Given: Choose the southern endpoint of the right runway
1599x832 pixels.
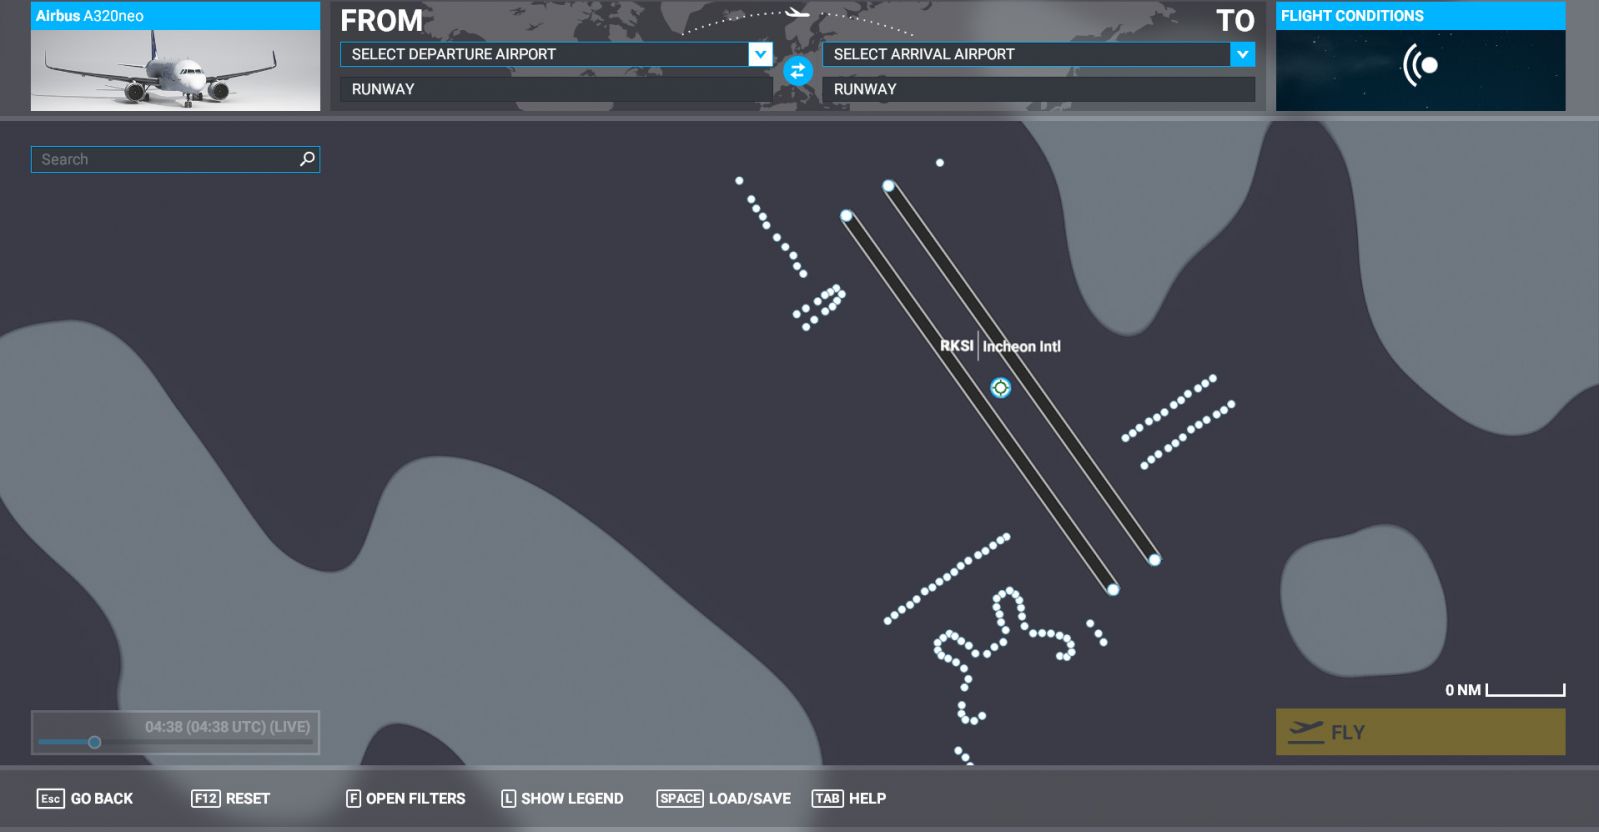Looking at the screenshot, I should 1154,560.
